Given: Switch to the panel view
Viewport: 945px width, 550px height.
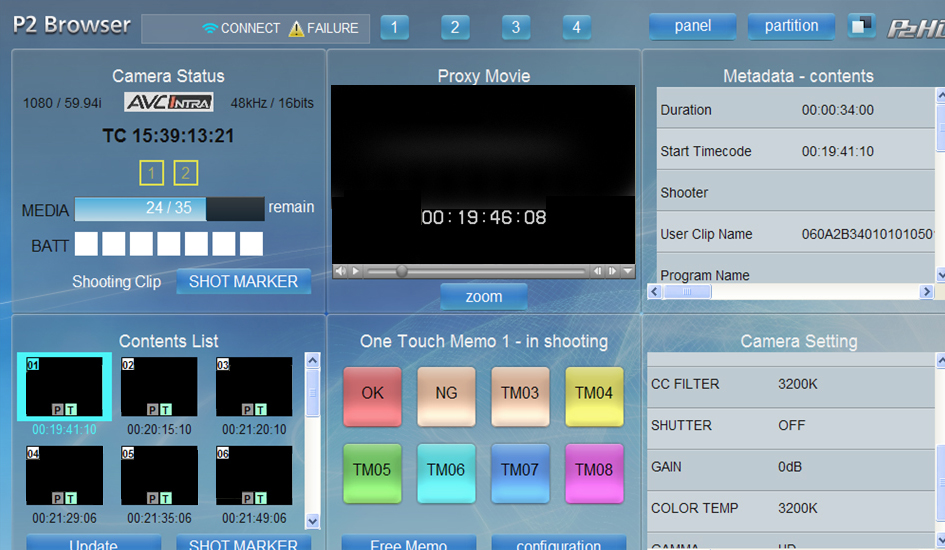Looking at the screenshot, I should pyautogui.click(x=692, y=26).
